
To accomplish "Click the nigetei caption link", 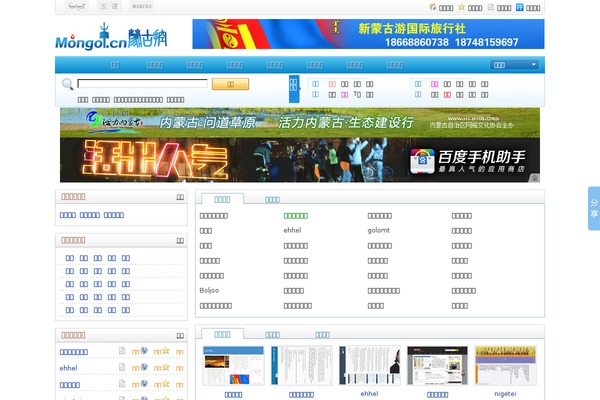I will point(505,393).
